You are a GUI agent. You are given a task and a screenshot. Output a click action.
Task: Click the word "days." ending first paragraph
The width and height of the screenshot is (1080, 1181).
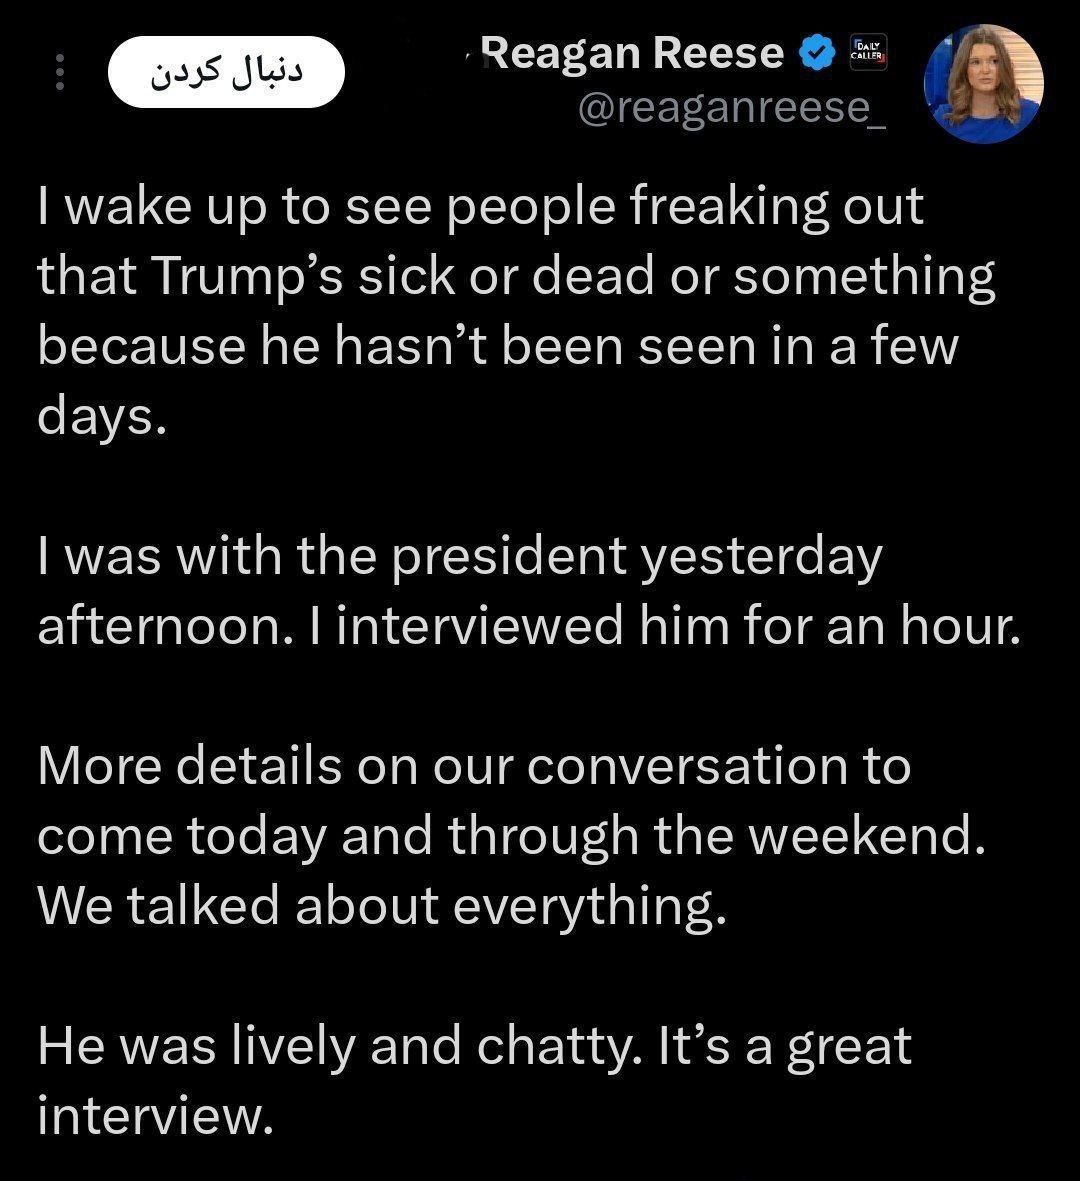[x=100, y=416]
